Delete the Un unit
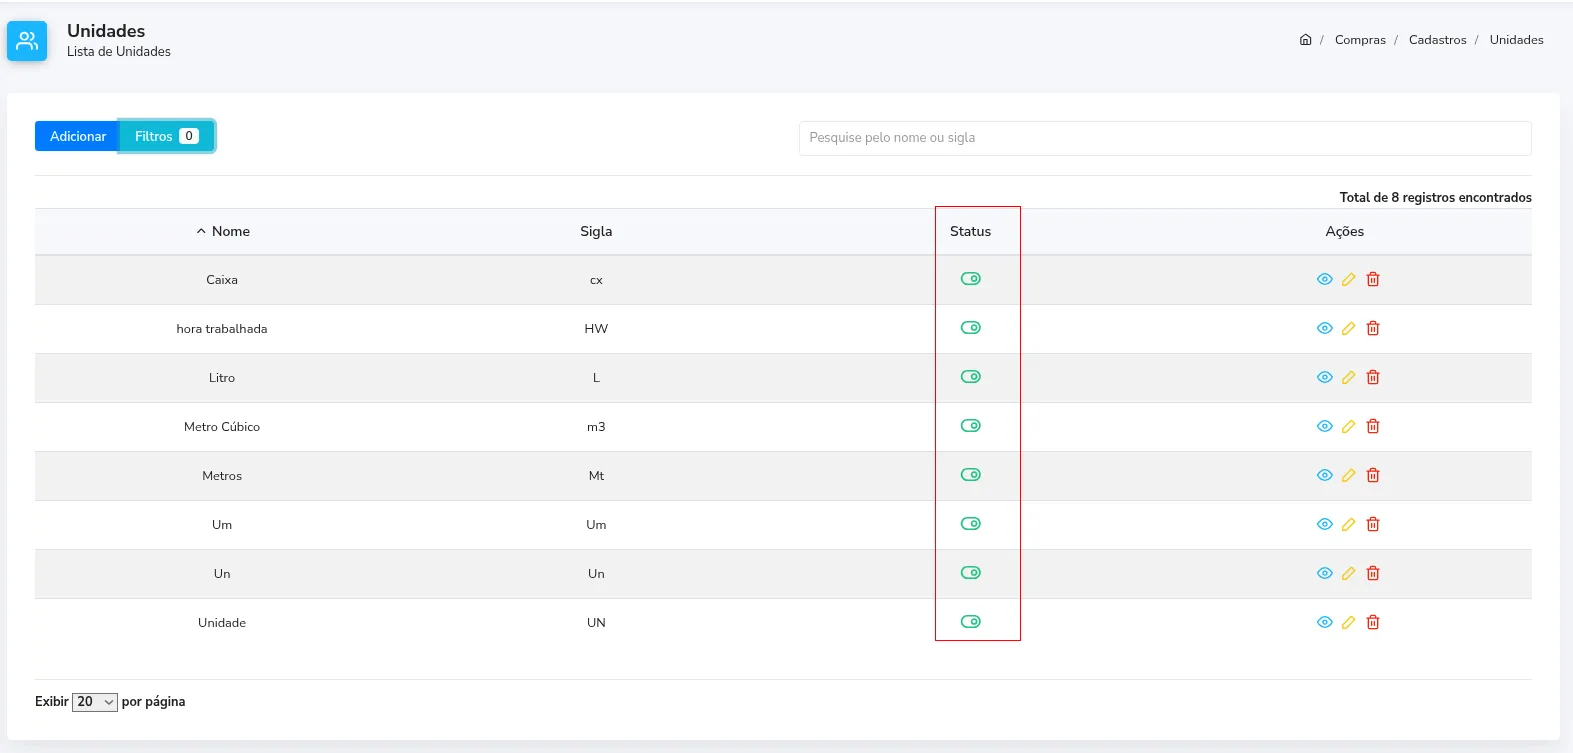Image resolution: width=1573 pixels, height=753 pixels. point(1373,574)
